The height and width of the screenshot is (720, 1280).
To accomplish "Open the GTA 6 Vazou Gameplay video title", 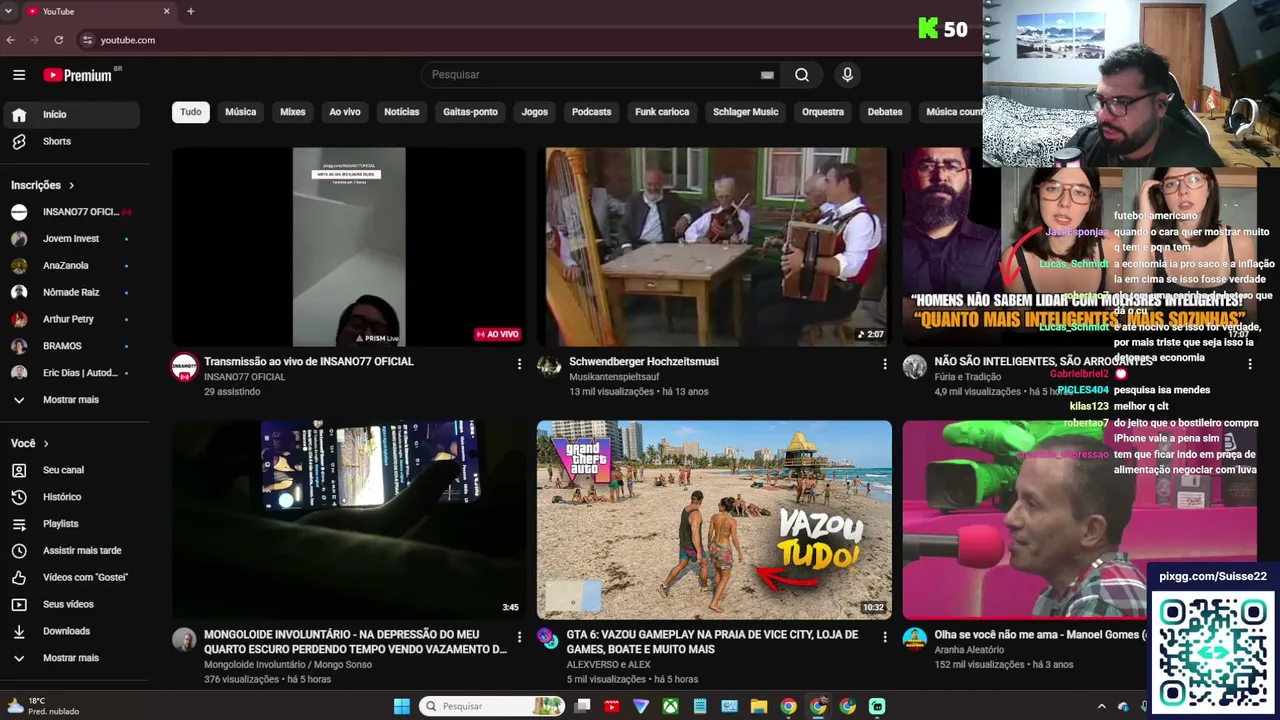I will coord(713,642).
